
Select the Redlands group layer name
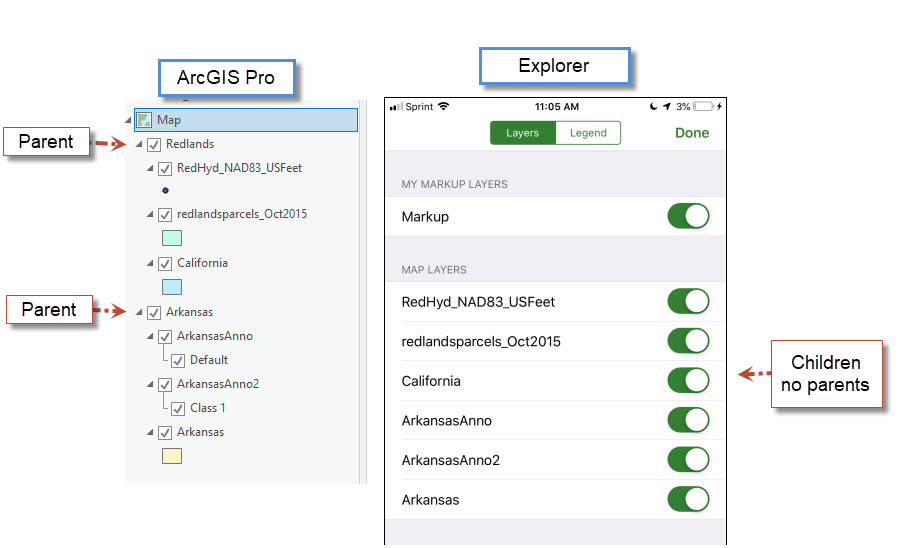point(190,144)
